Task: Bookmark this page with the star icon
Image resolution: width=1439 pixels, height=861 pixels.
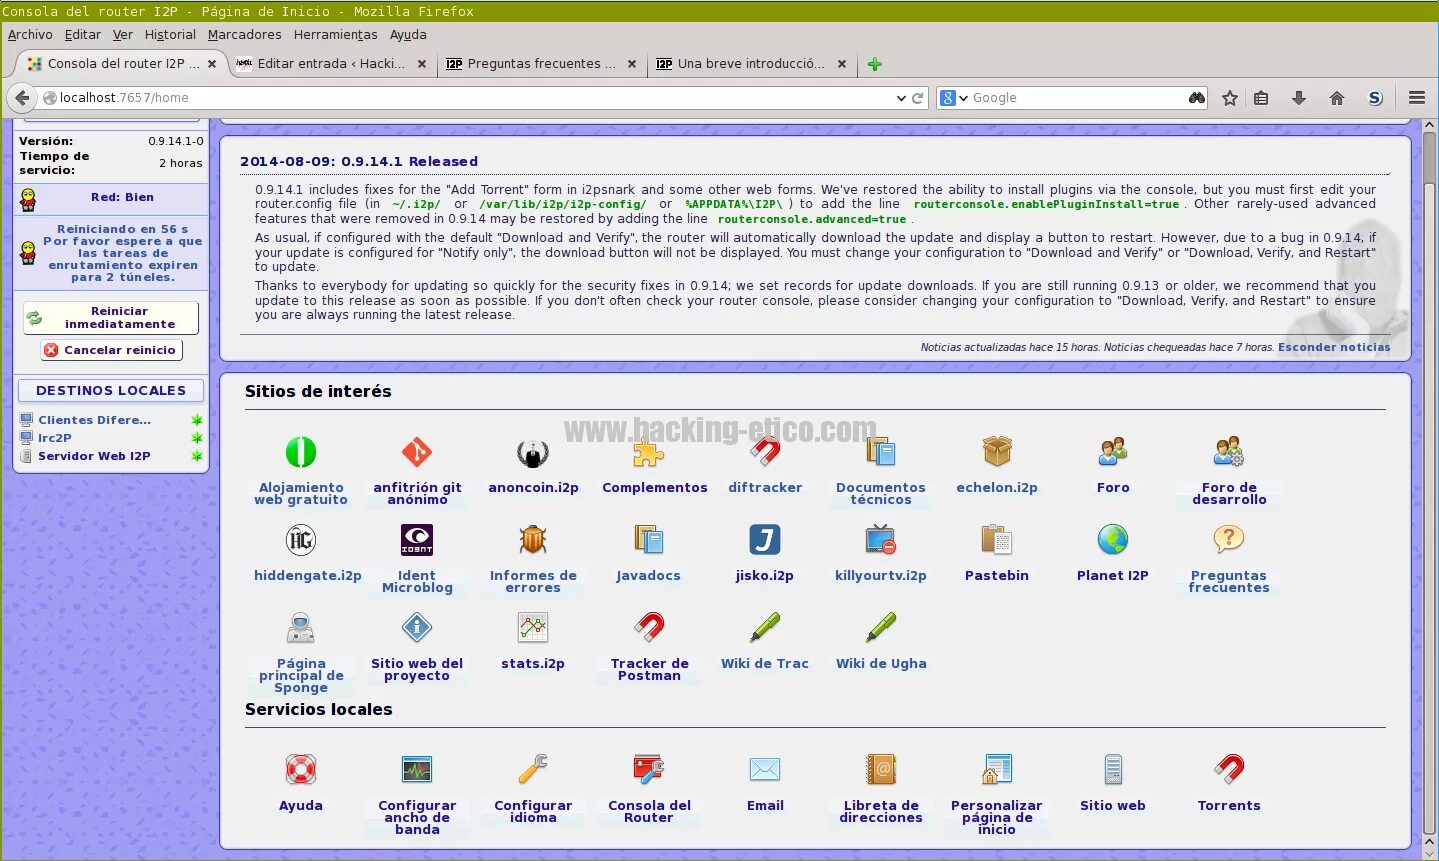Action: (1230, 98)
